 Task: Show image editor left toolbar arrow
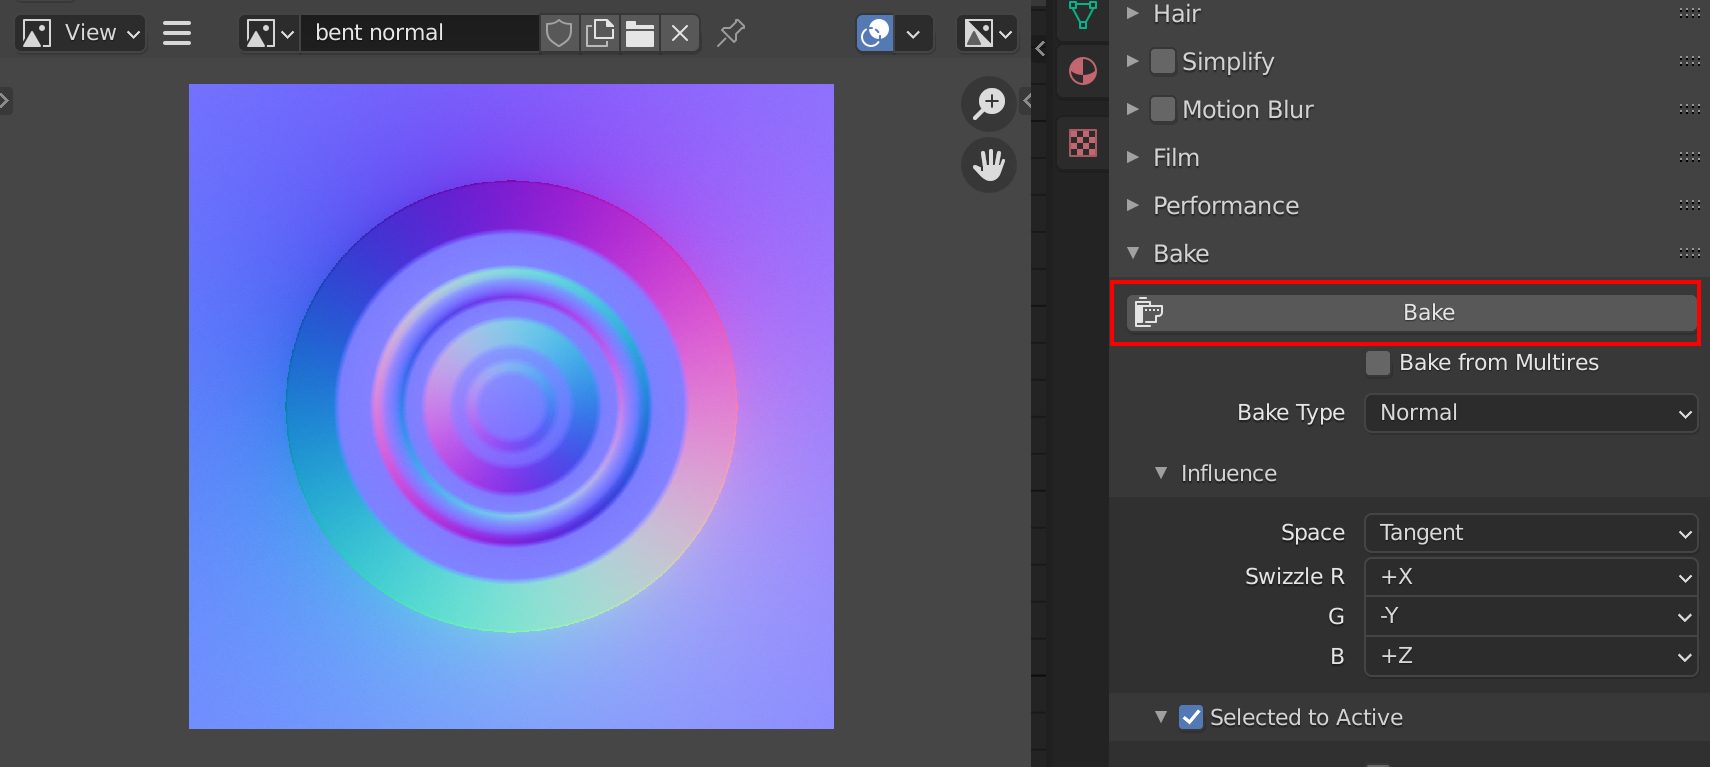(5, 101)
